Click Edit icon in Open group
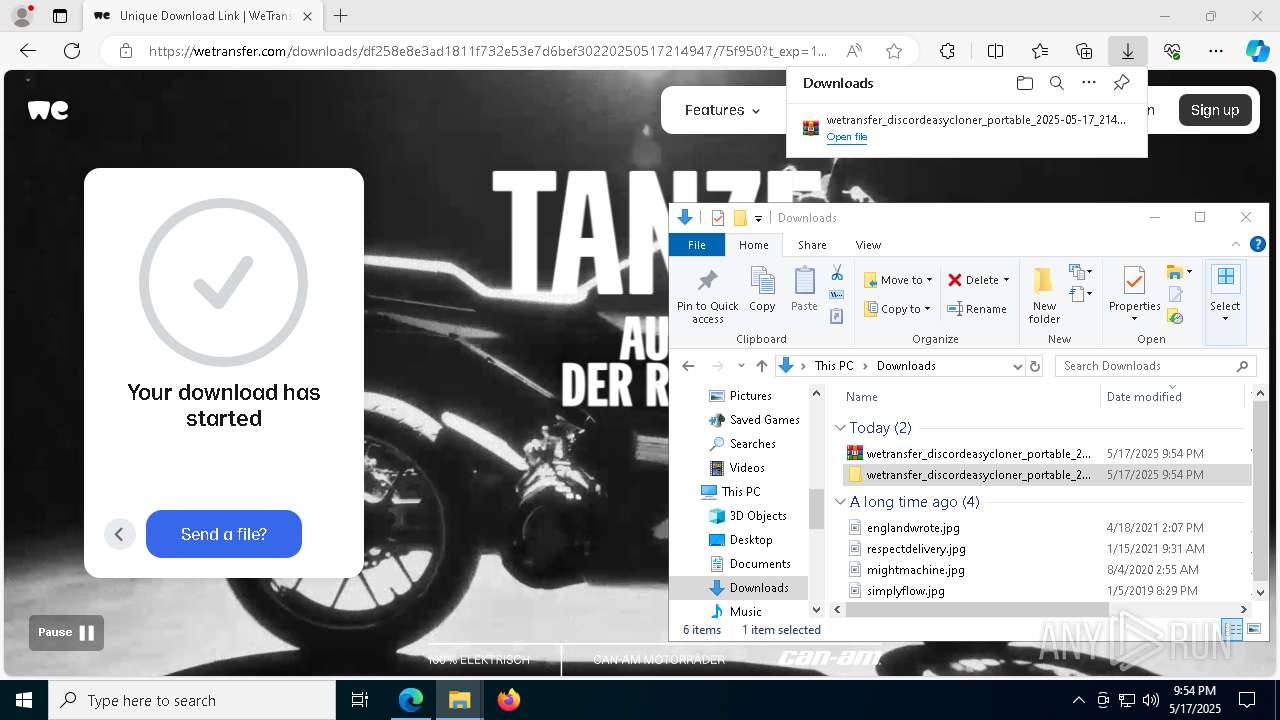 click(1176, 295)
